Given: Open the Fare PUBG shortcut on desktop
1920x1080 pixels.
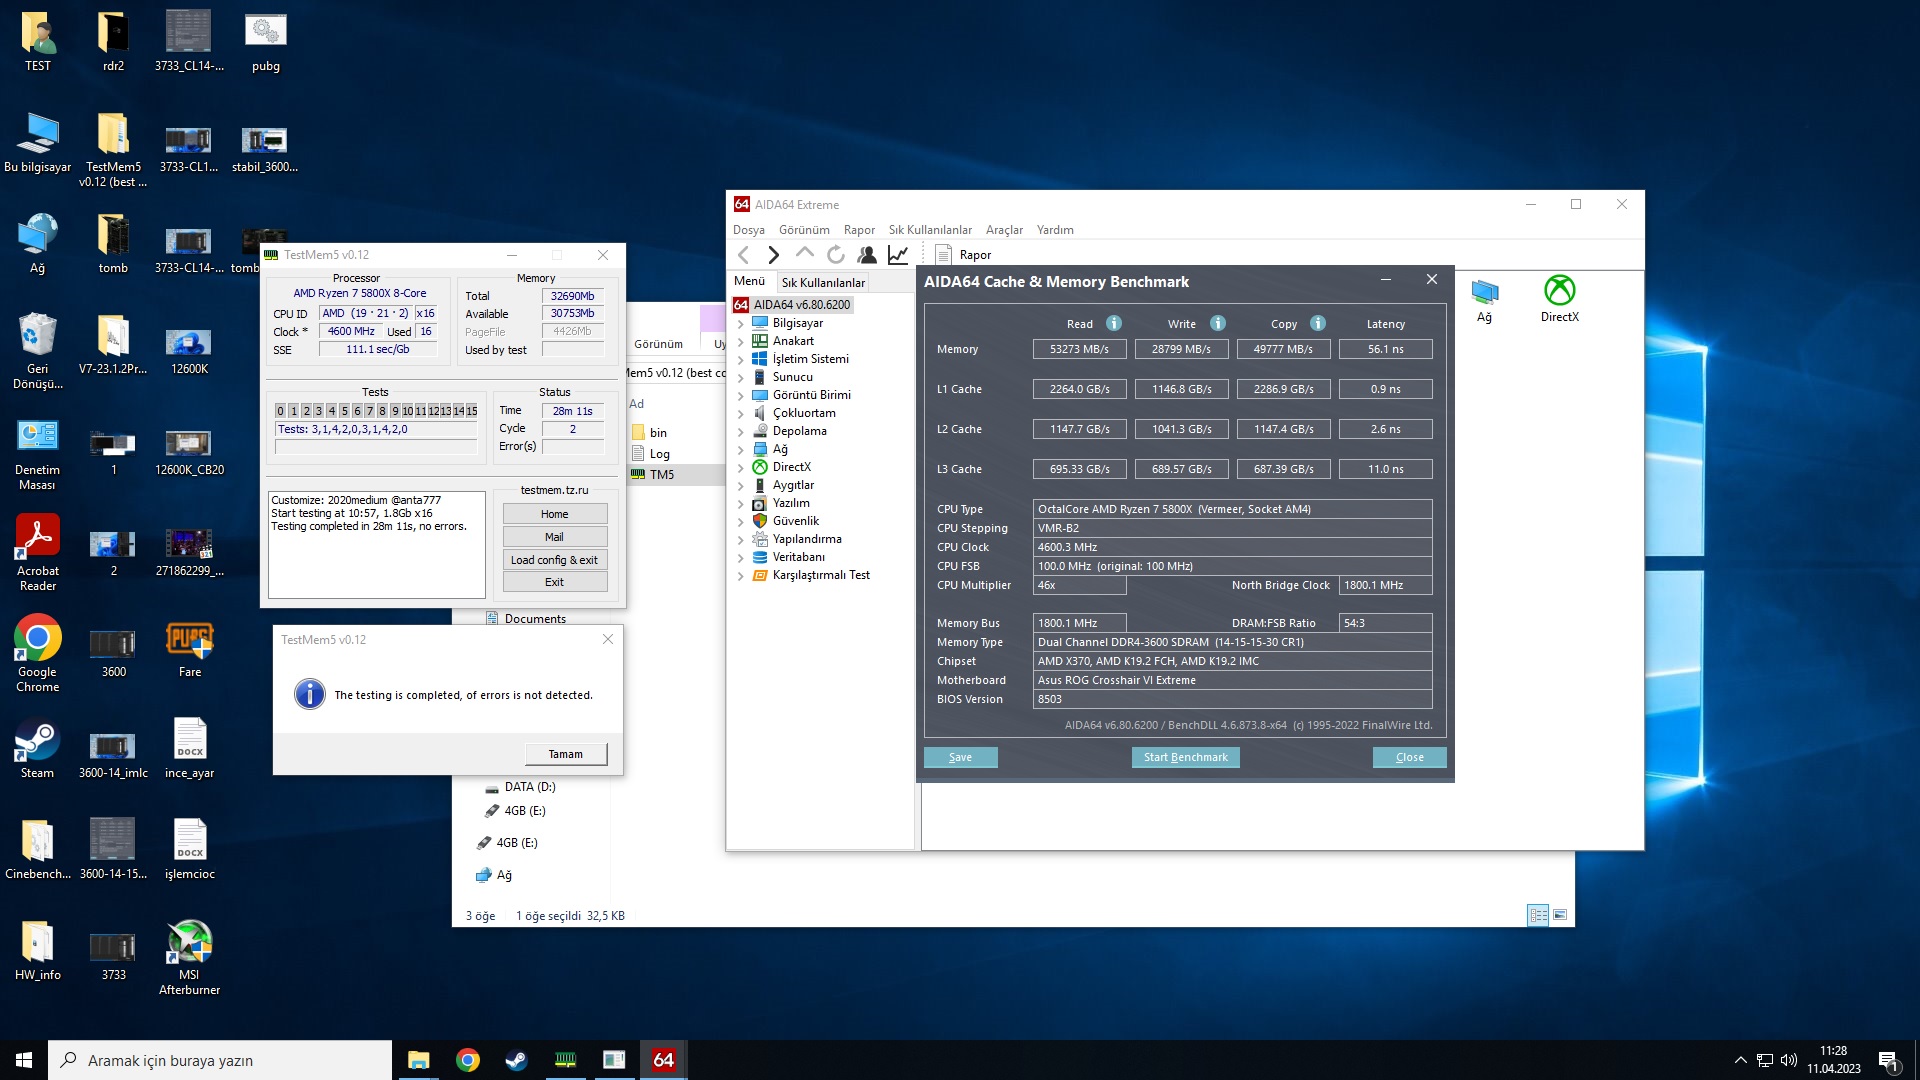Looking at the screenshot, I should 189,648.
